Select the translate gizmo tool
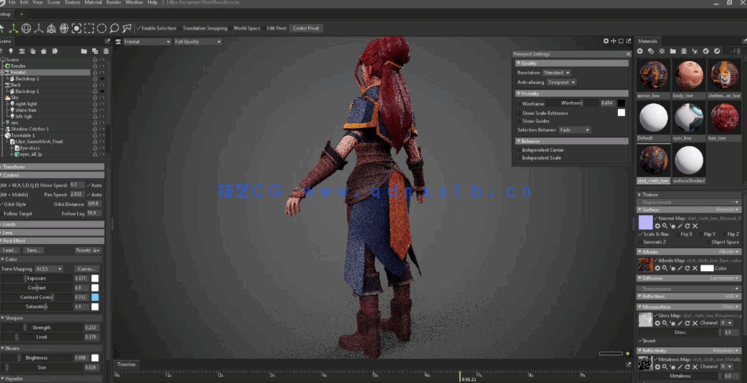 (14, 28)
